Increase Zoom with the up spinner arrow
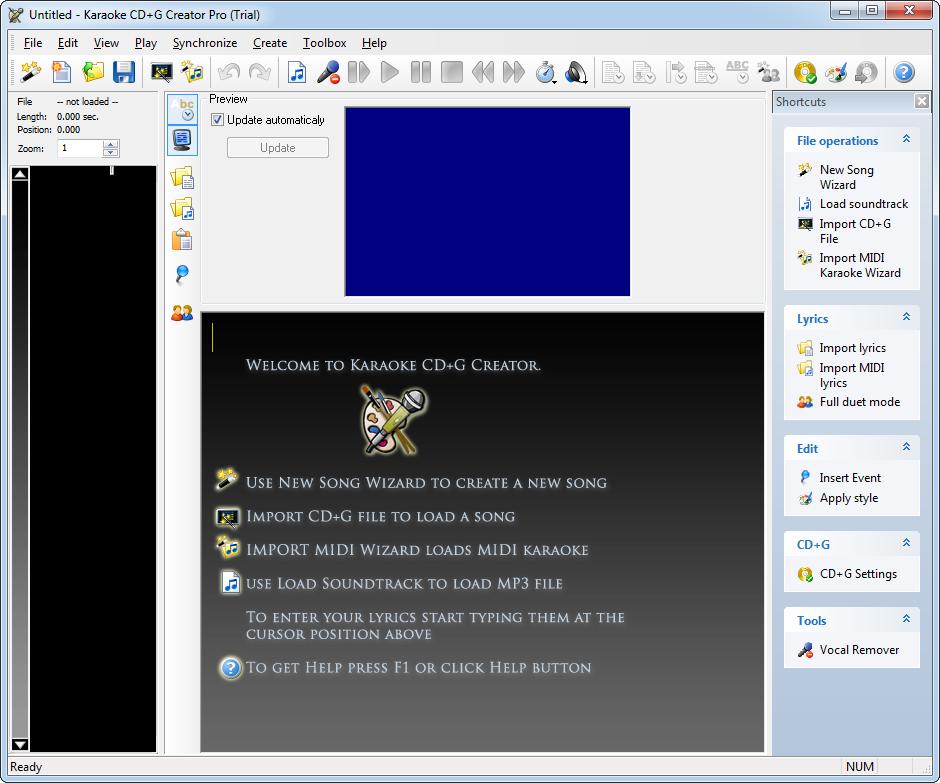 tap(111, 144)
